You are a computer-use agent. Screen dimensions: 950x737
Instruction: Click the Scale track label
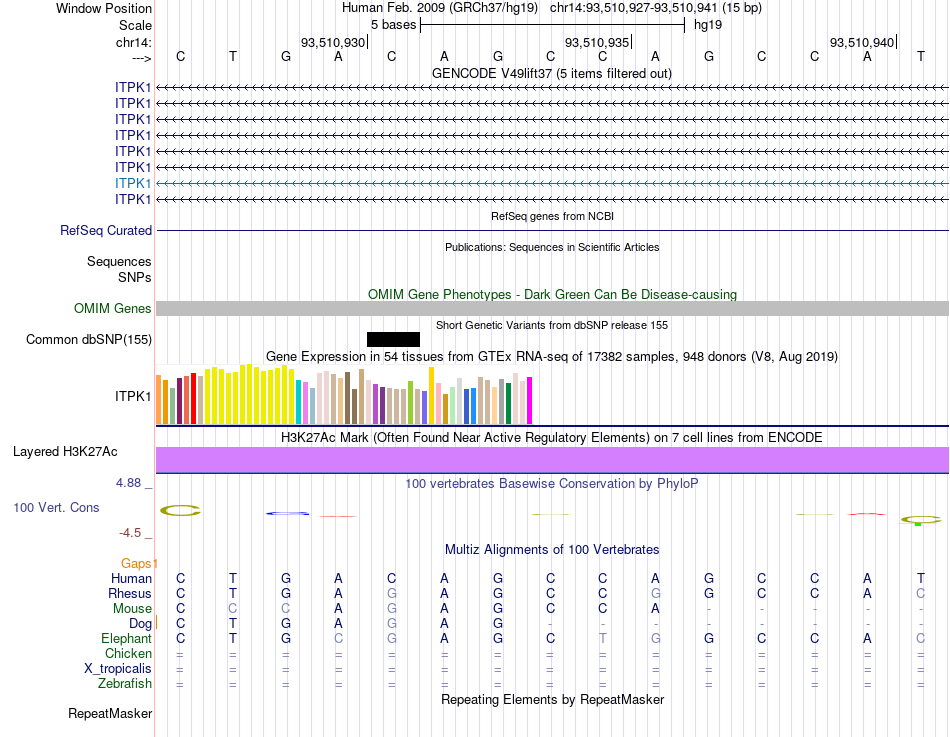pyautogui.click(x=135, y=25)
